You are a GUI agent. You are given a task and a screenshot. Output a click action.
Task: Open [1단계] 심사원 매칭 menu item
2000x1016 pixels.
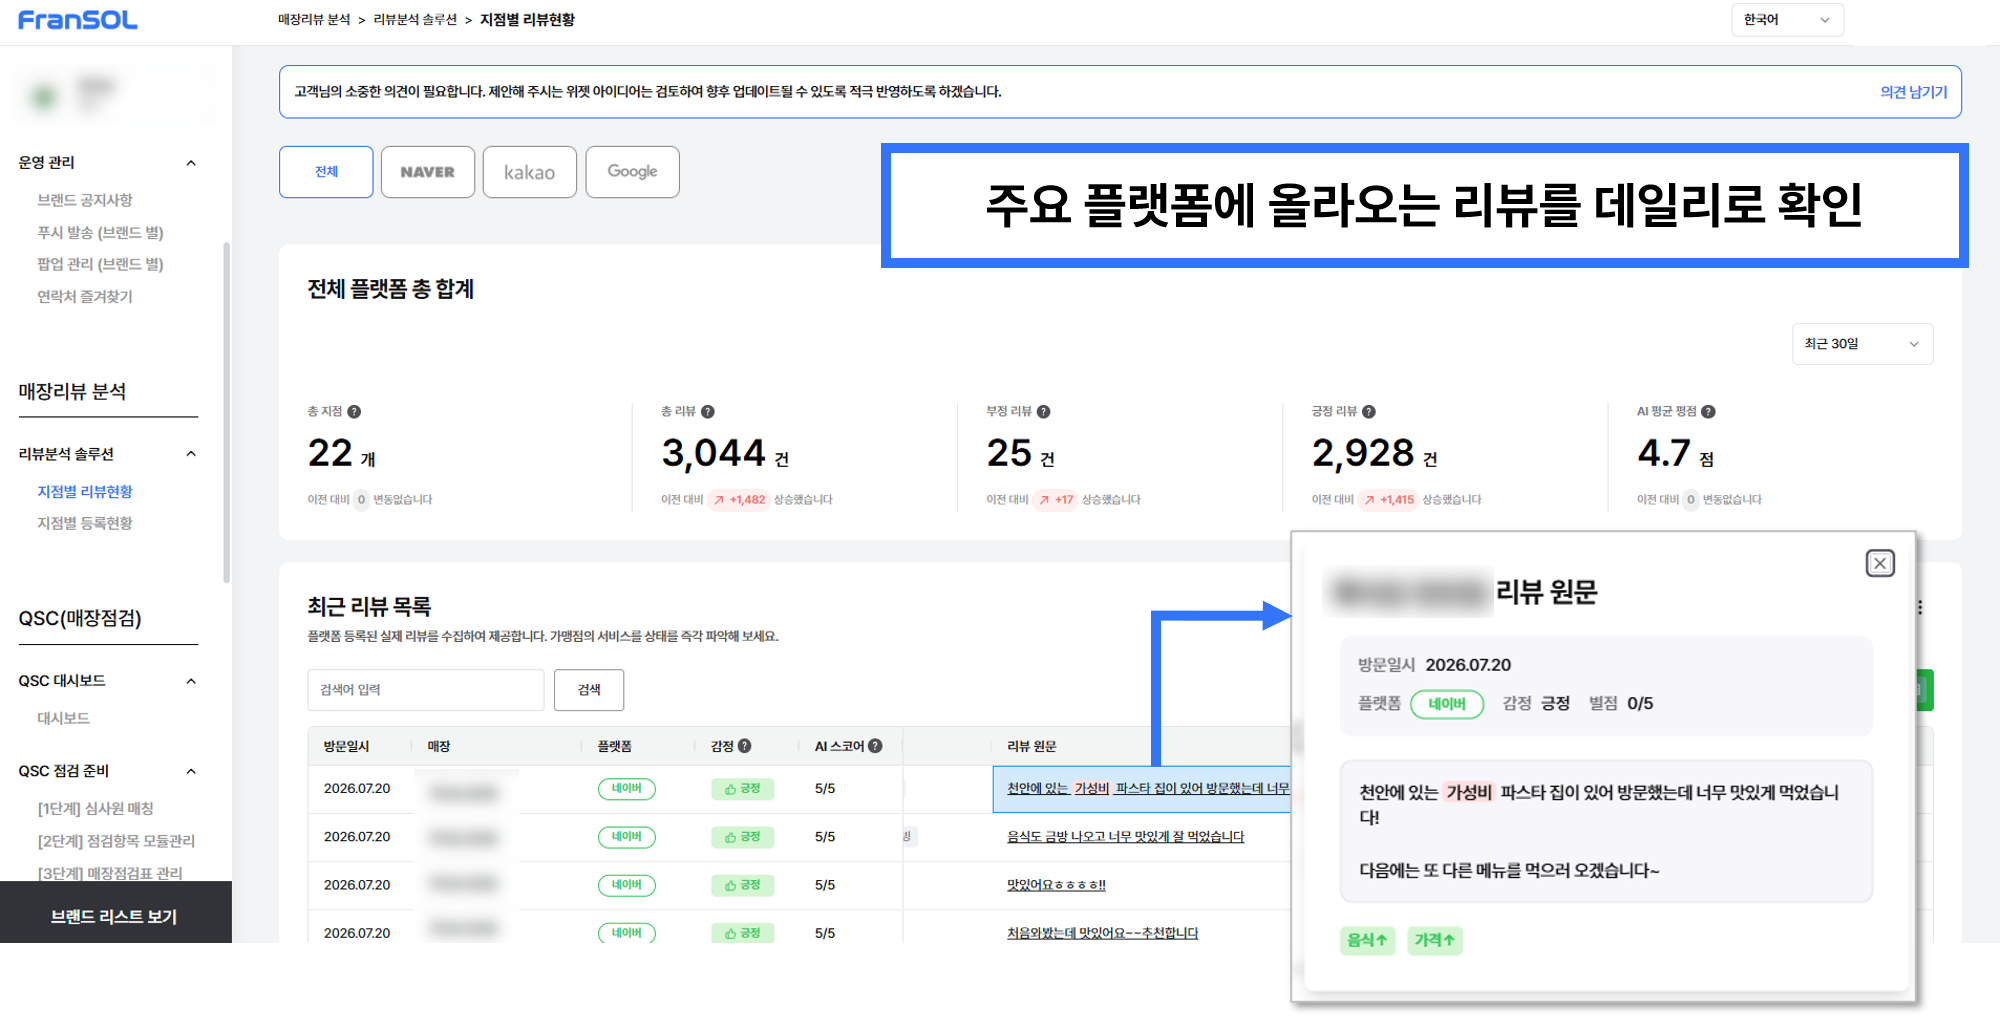pos(96,808)
